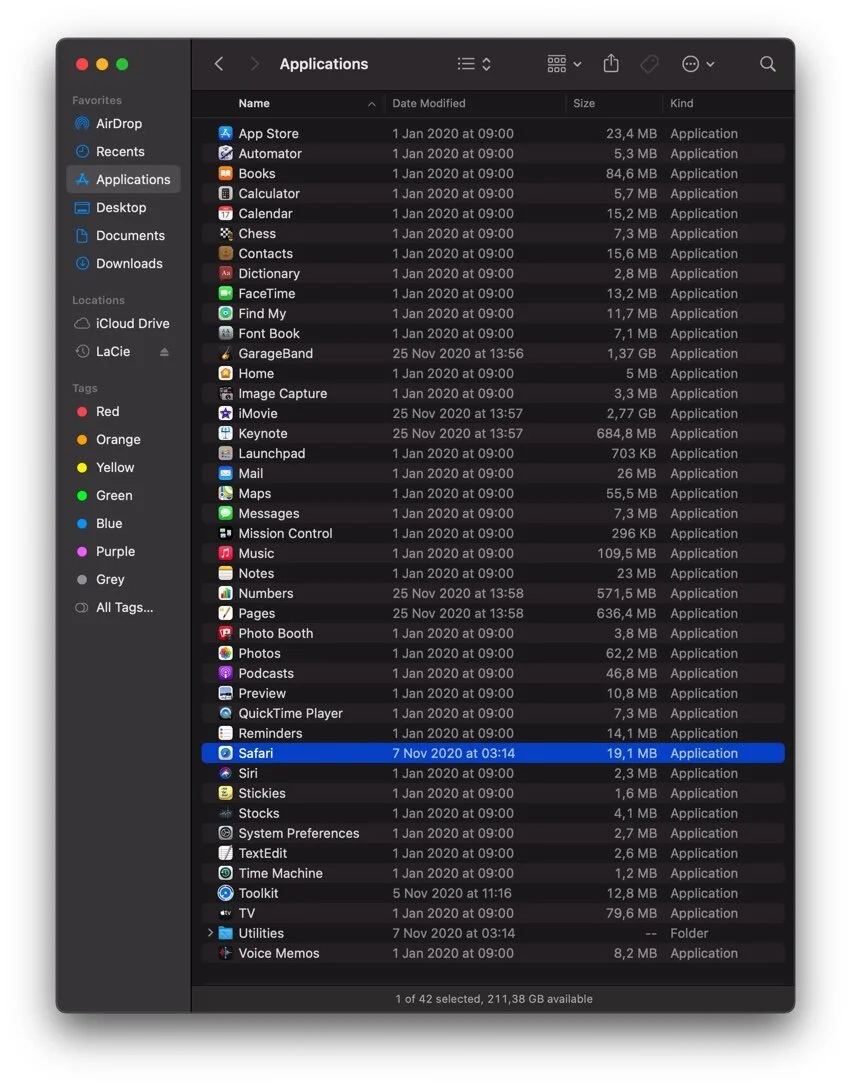Sort by Date Modified column
The width and height of the screenshot is (851, 1087).
(x=428, y=103)
